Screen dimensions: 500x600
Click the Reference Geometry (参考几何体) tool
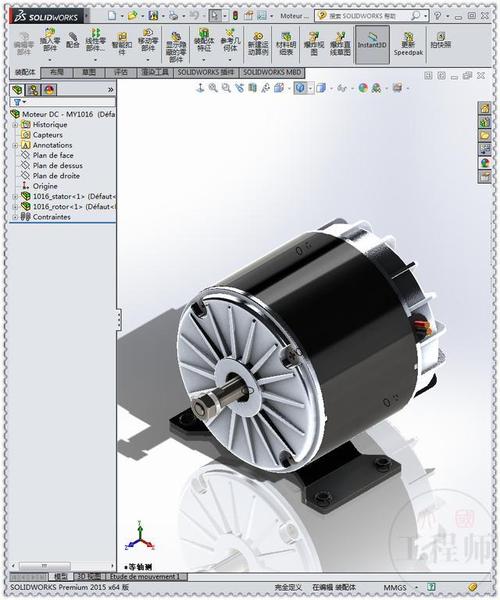[230, 40]
